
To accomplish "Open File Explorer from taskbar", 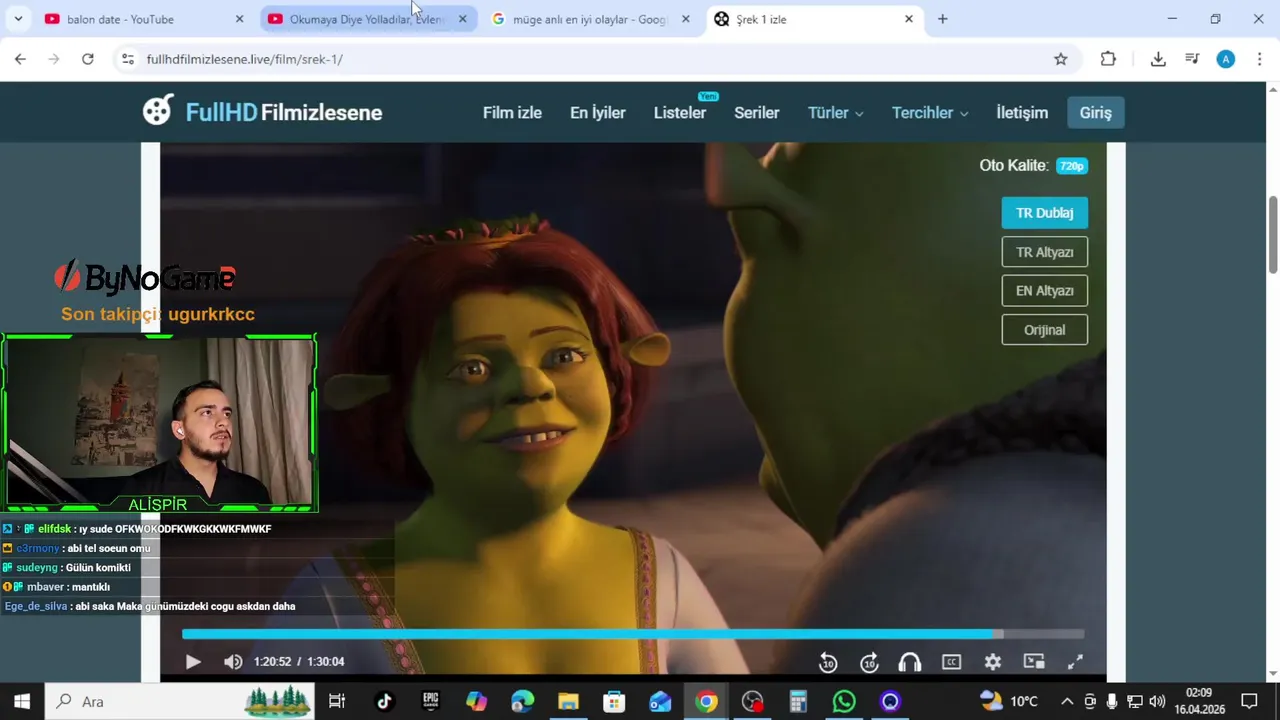I will click(569, 701).
